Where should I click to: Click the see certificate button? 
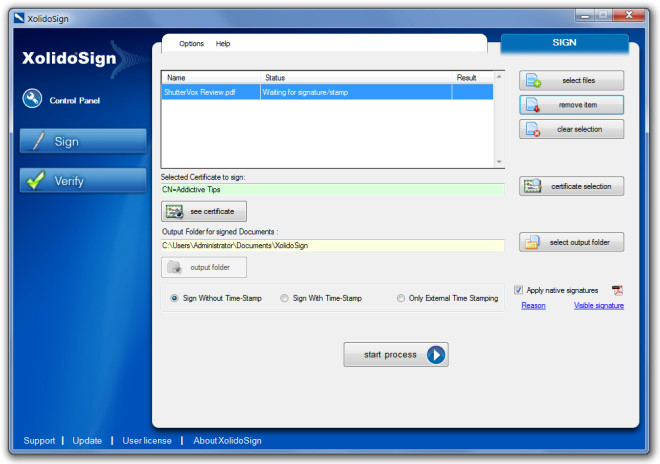click(204, 211)
